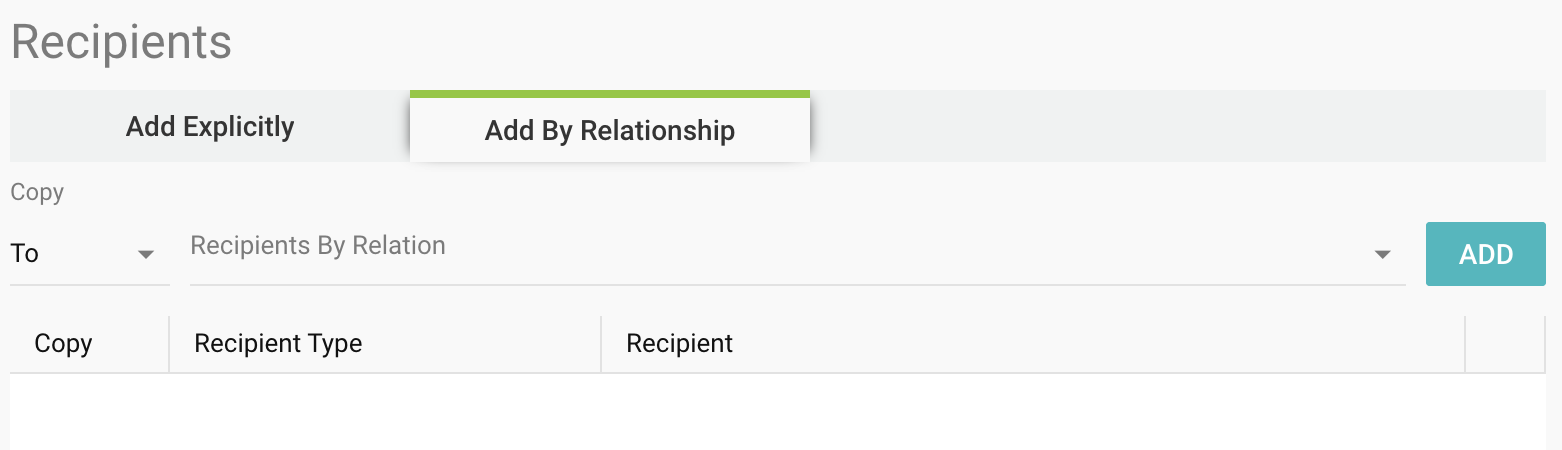
Task: Click the underline beneath Recipients By Relation
Action: click(x=797, y=285)
